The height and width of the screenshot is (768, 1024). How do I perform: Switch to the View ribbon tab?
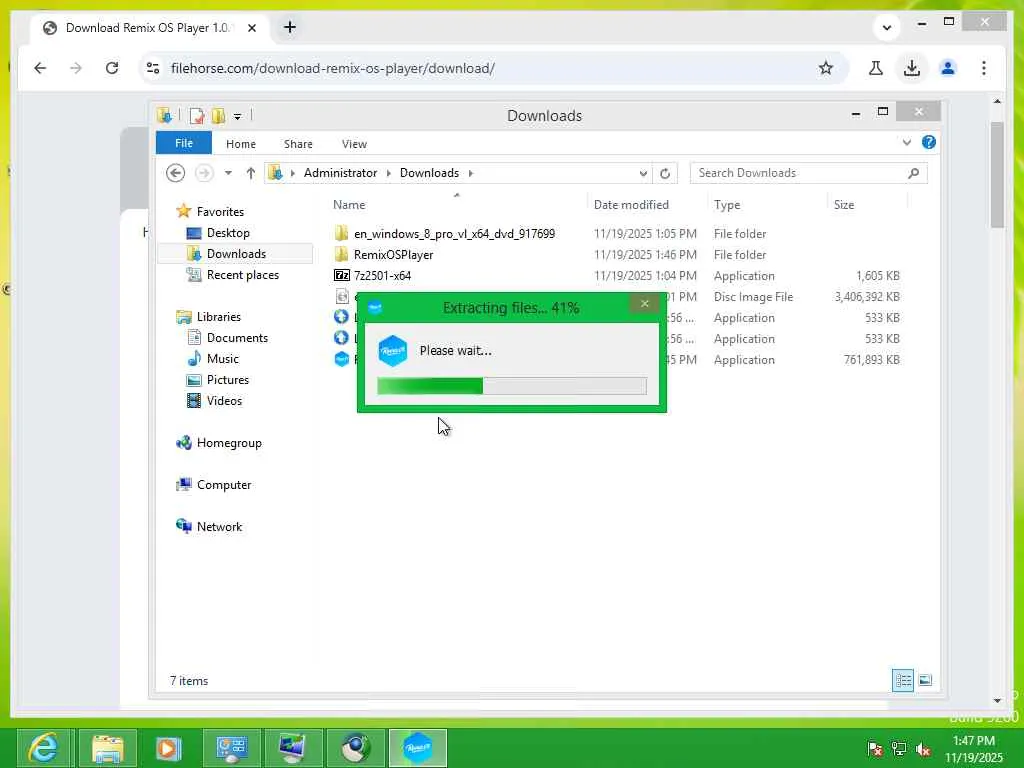point(354,144)
